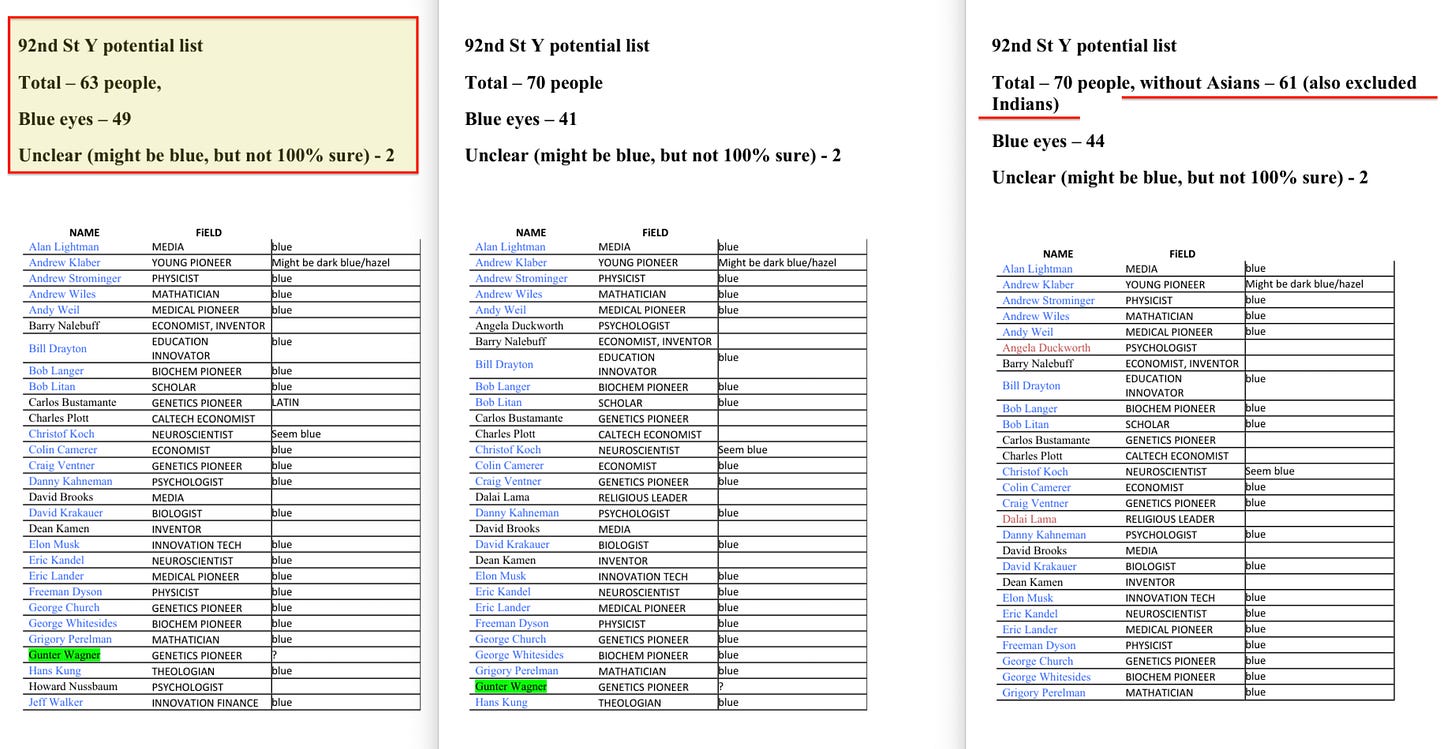Select "Might be dark blue/hazel" on the 63-people page
1456x749 pixels.
coord(331,263)
